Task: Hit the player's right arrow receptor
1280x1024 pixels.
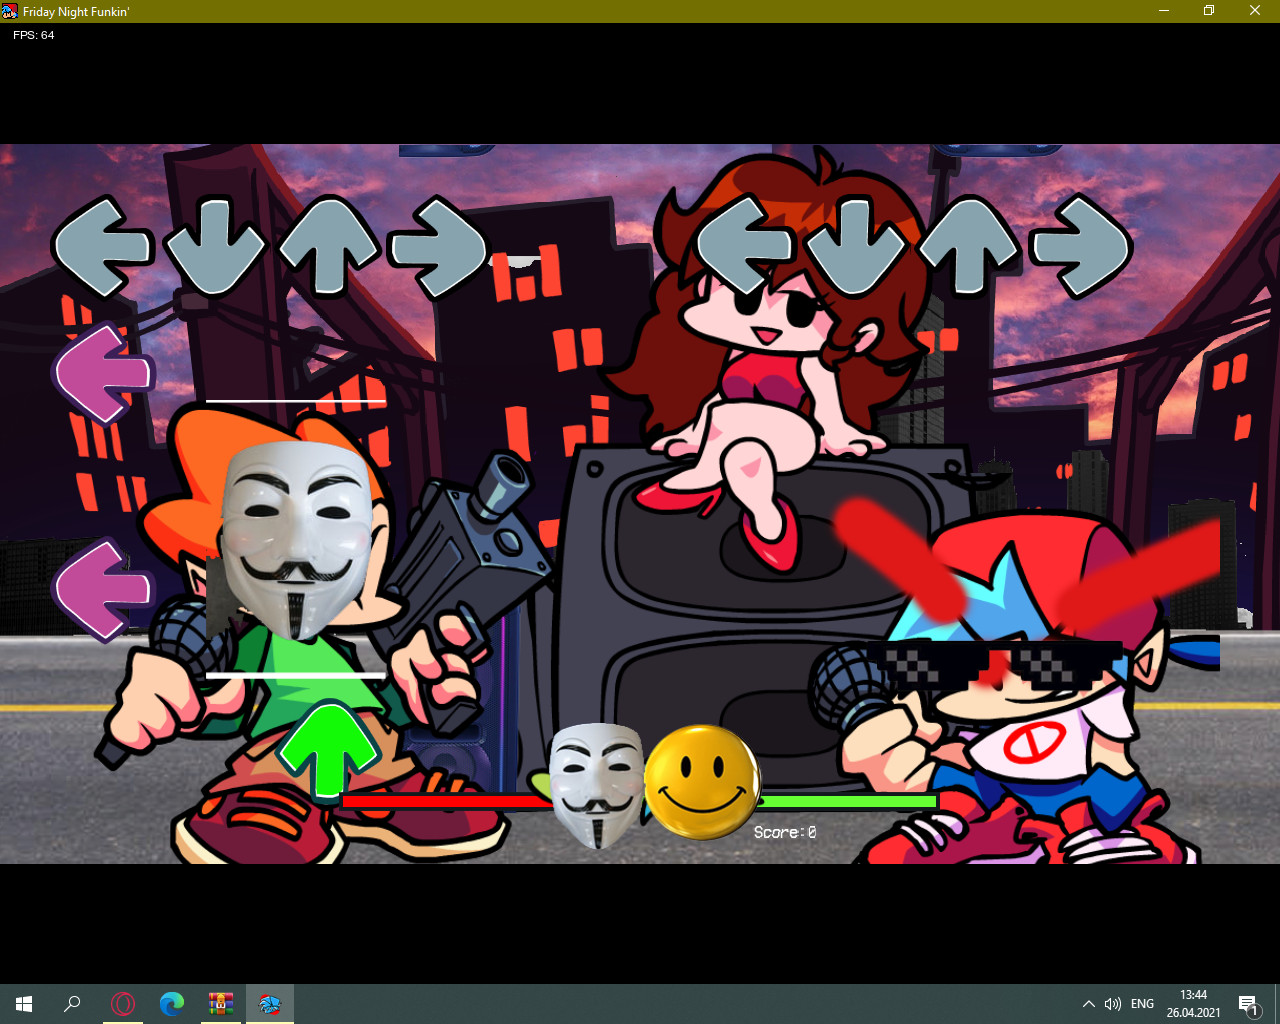Action: [1080, 247]
